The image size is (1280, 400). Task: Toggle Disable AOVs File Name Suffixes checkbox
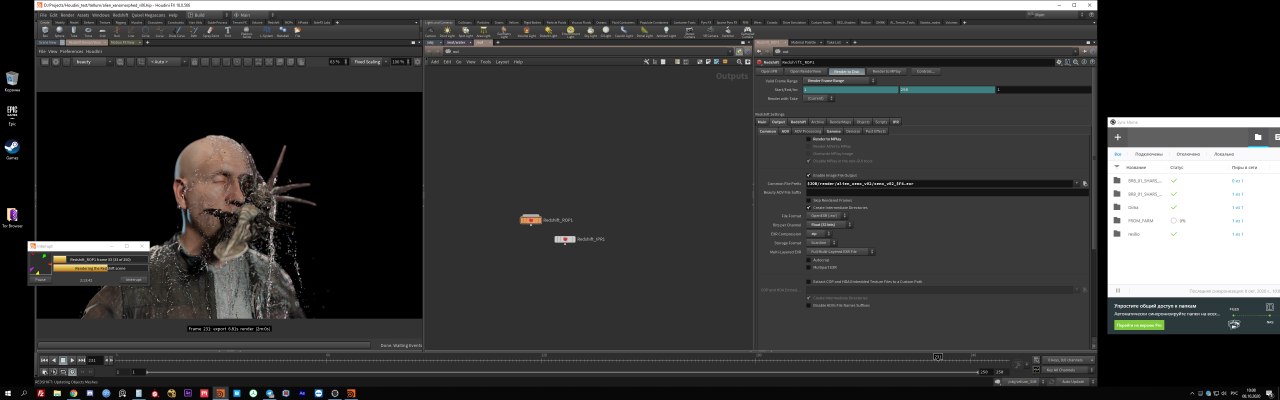809,305
